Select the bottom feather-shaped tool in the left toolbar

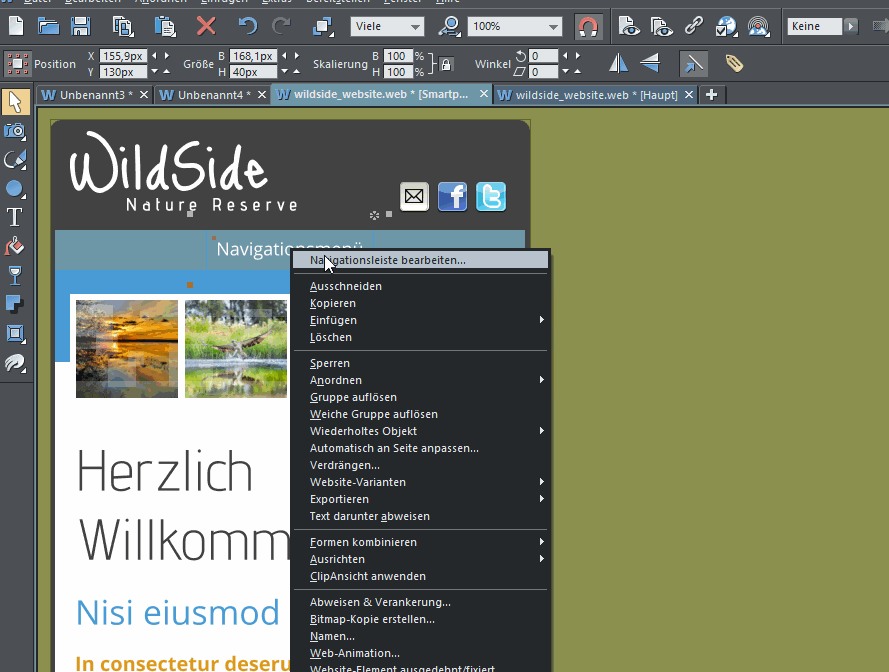click(15, 363)
